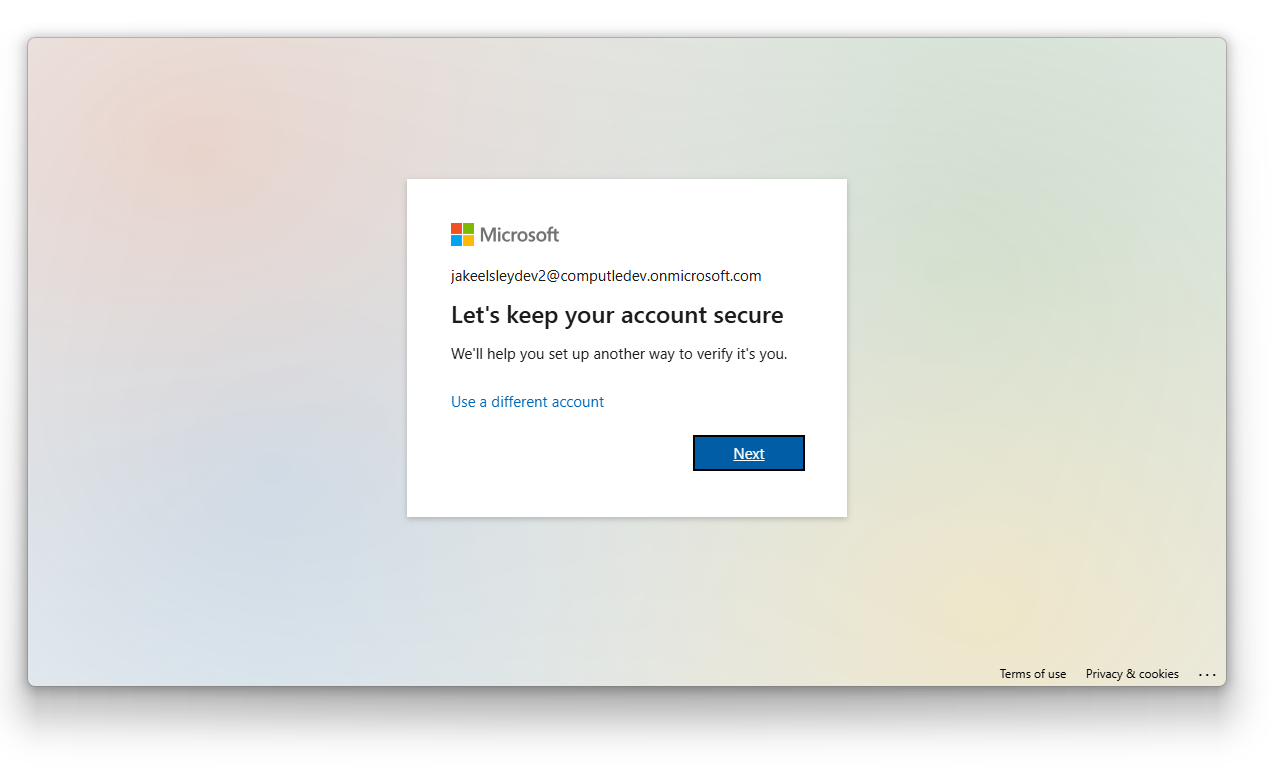Image resolution: width=1270 pixels, height=776 pixels.
Task: Click the "We'll help you set up" description
Action: 618,354
